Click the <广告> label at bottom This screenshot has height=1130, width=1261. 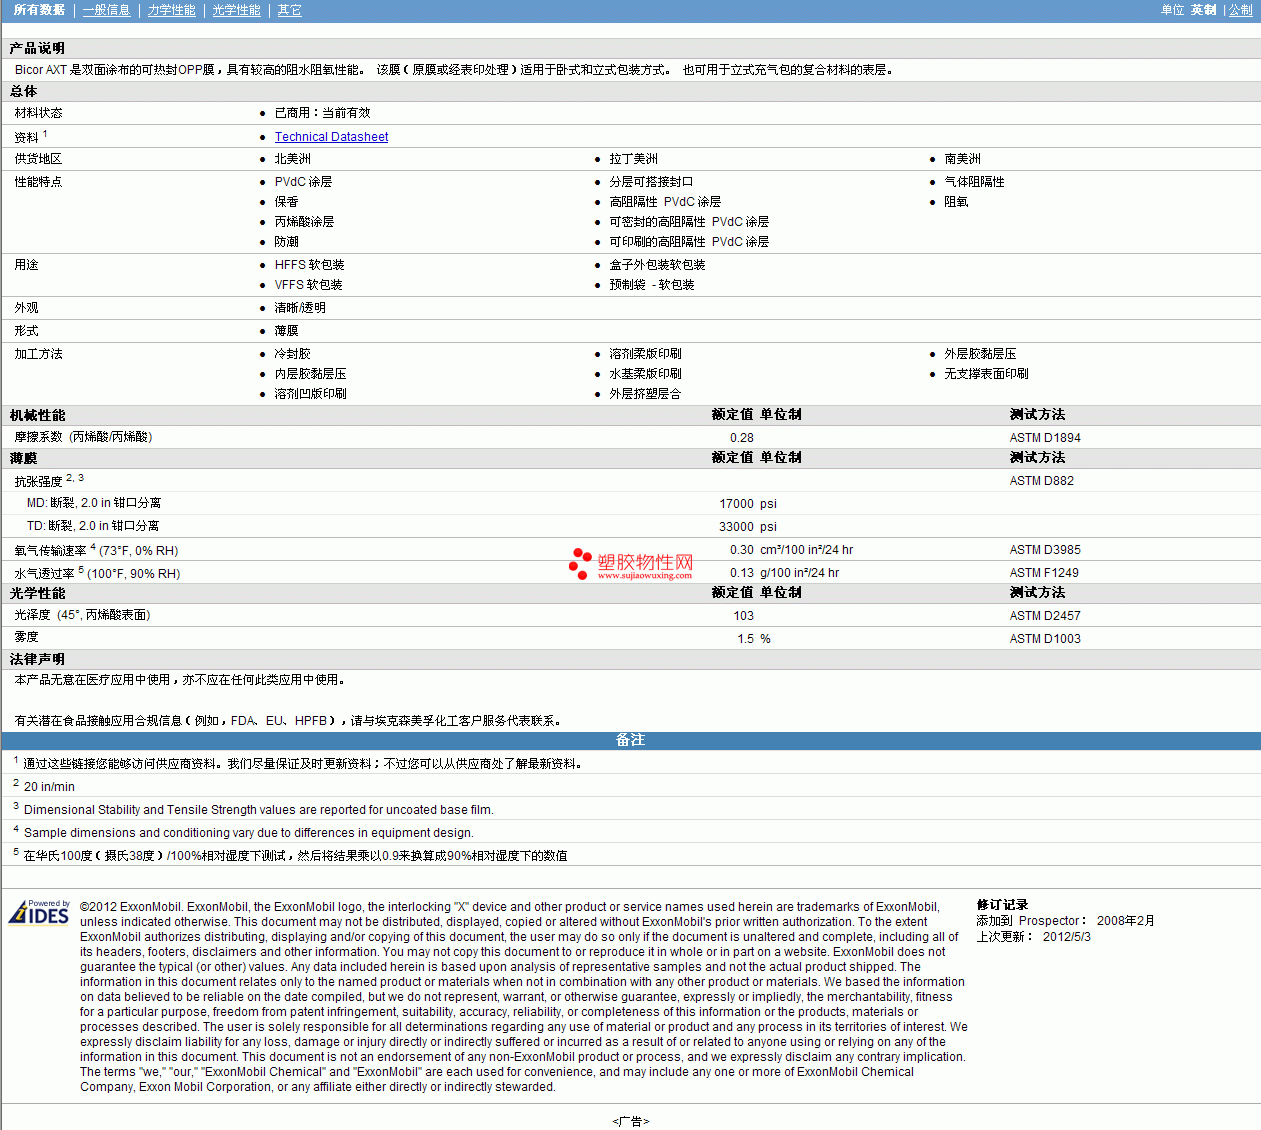631,1122
